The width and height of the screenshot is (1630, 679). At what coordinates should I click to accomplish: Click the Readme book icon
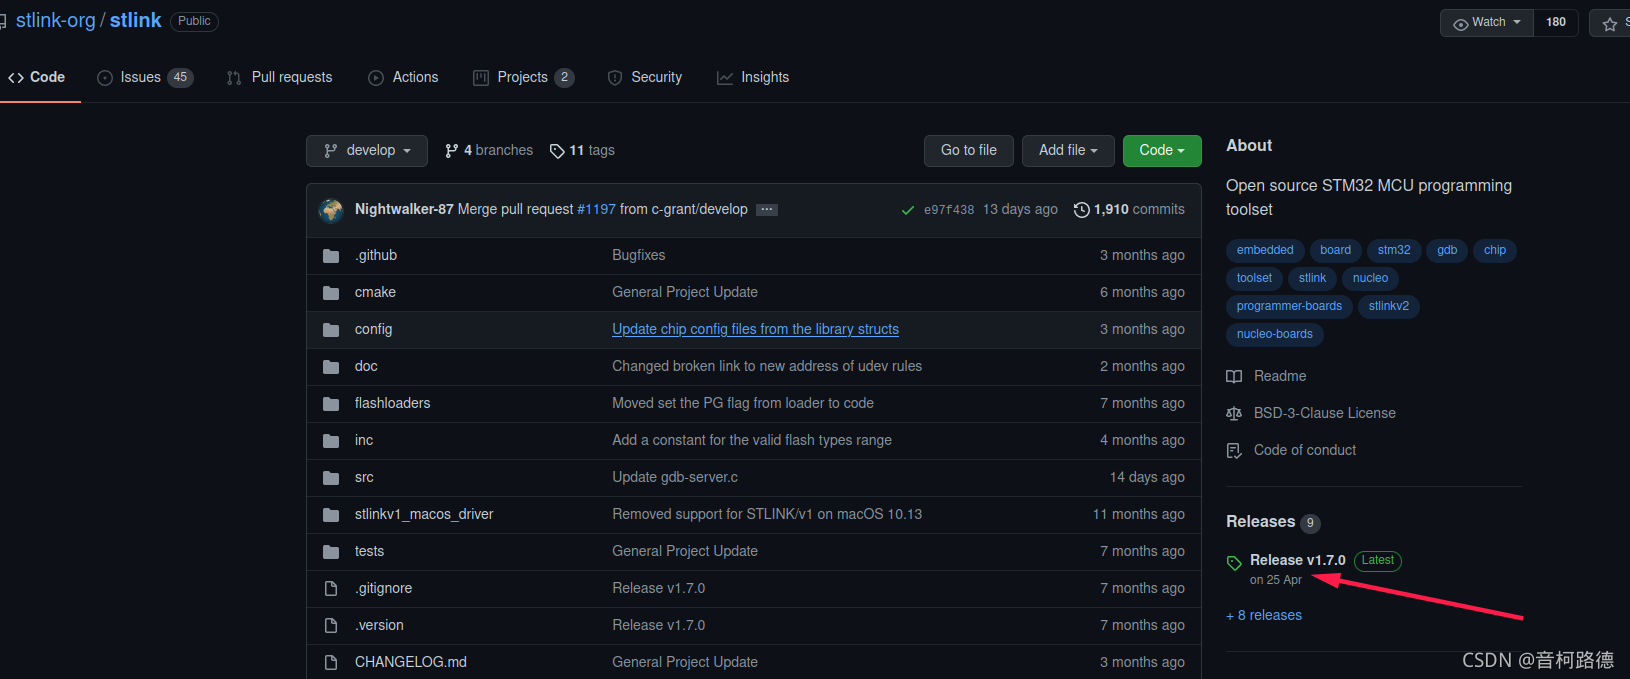(x=1234, y=377)
